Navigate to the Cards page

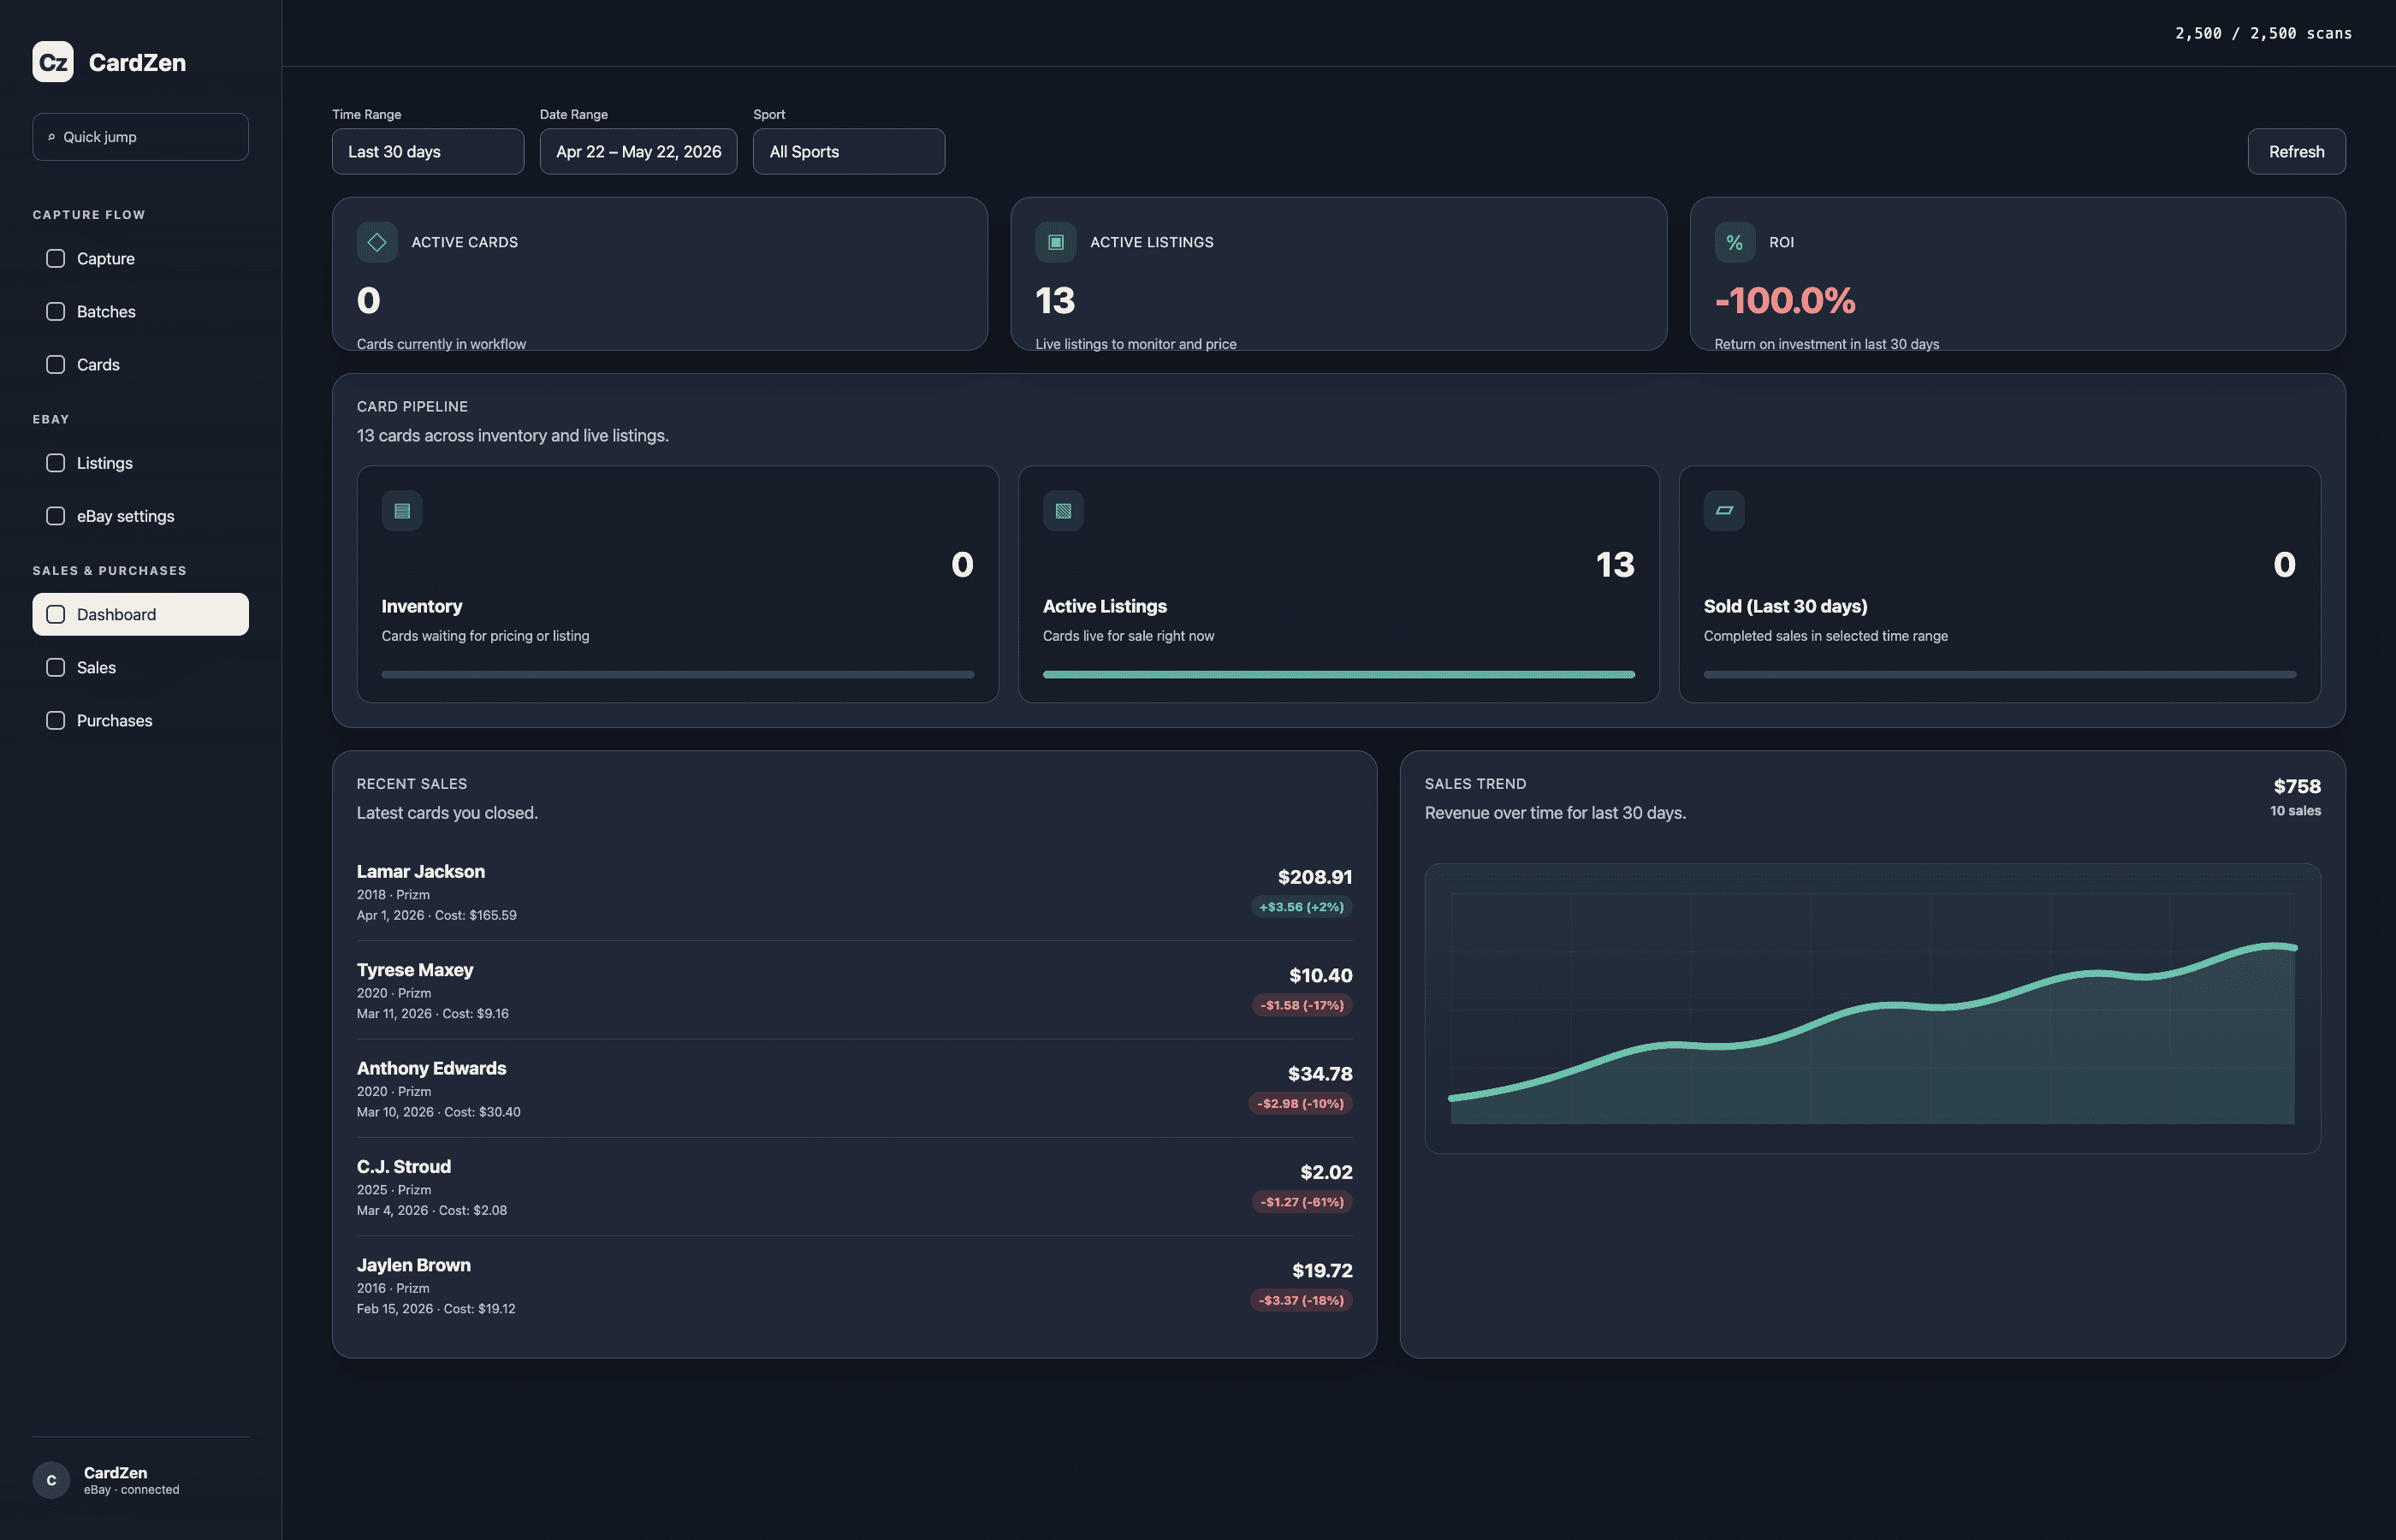(x=140, y=364)
